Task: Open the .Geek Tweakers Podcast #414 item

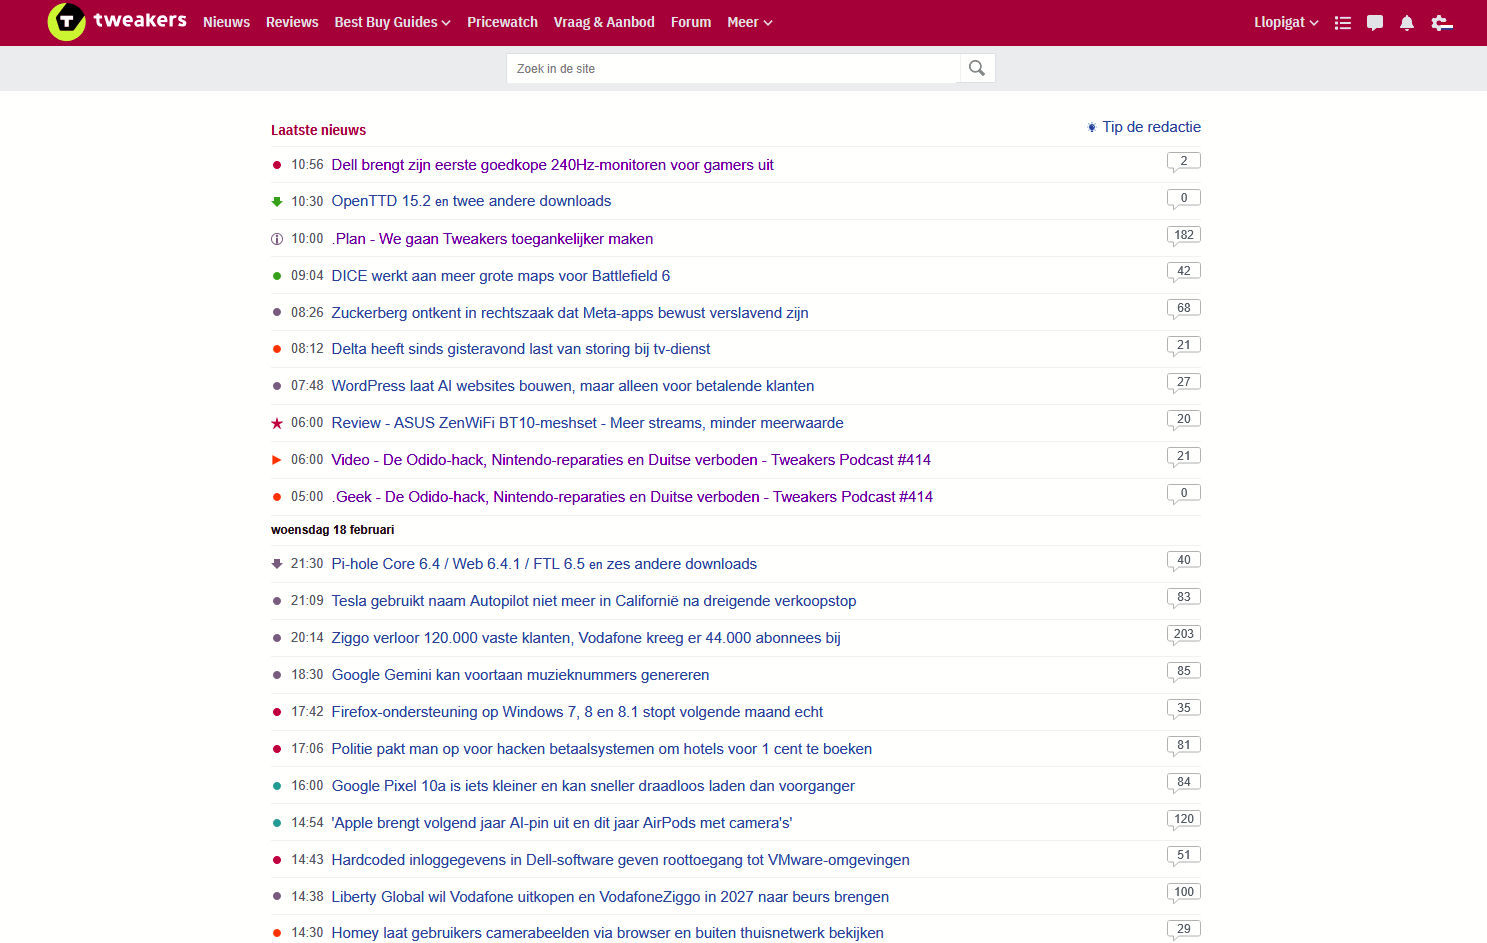Action: pyautogui.click(x=632, y=497)
